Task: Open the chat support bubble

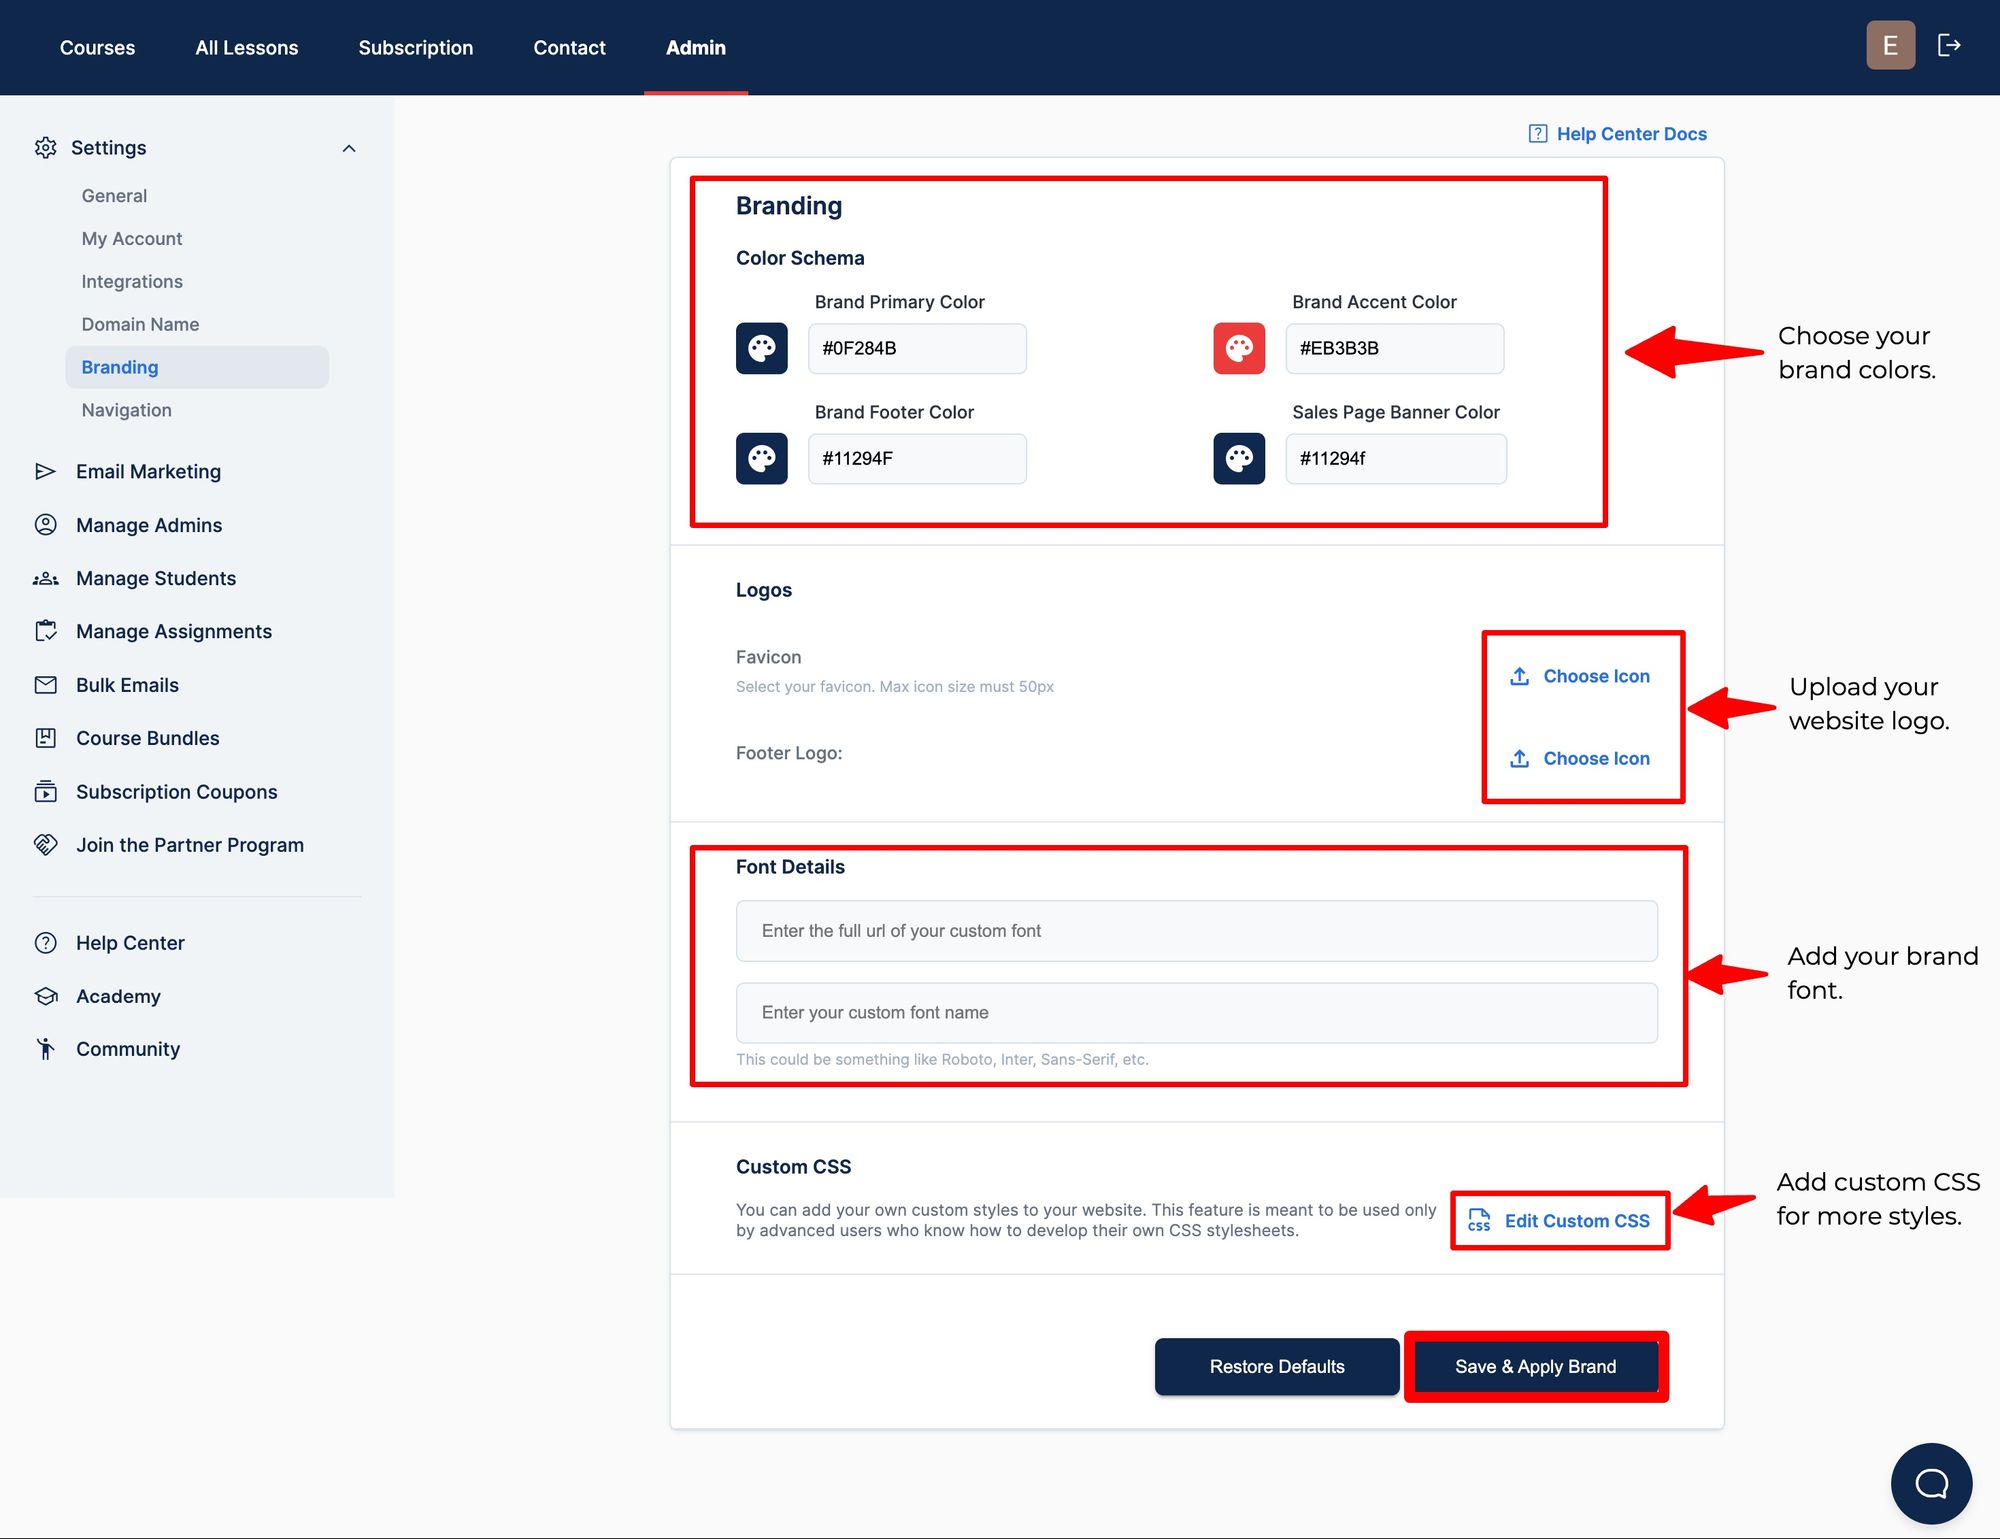Action: click(x=1931, y=1483)
